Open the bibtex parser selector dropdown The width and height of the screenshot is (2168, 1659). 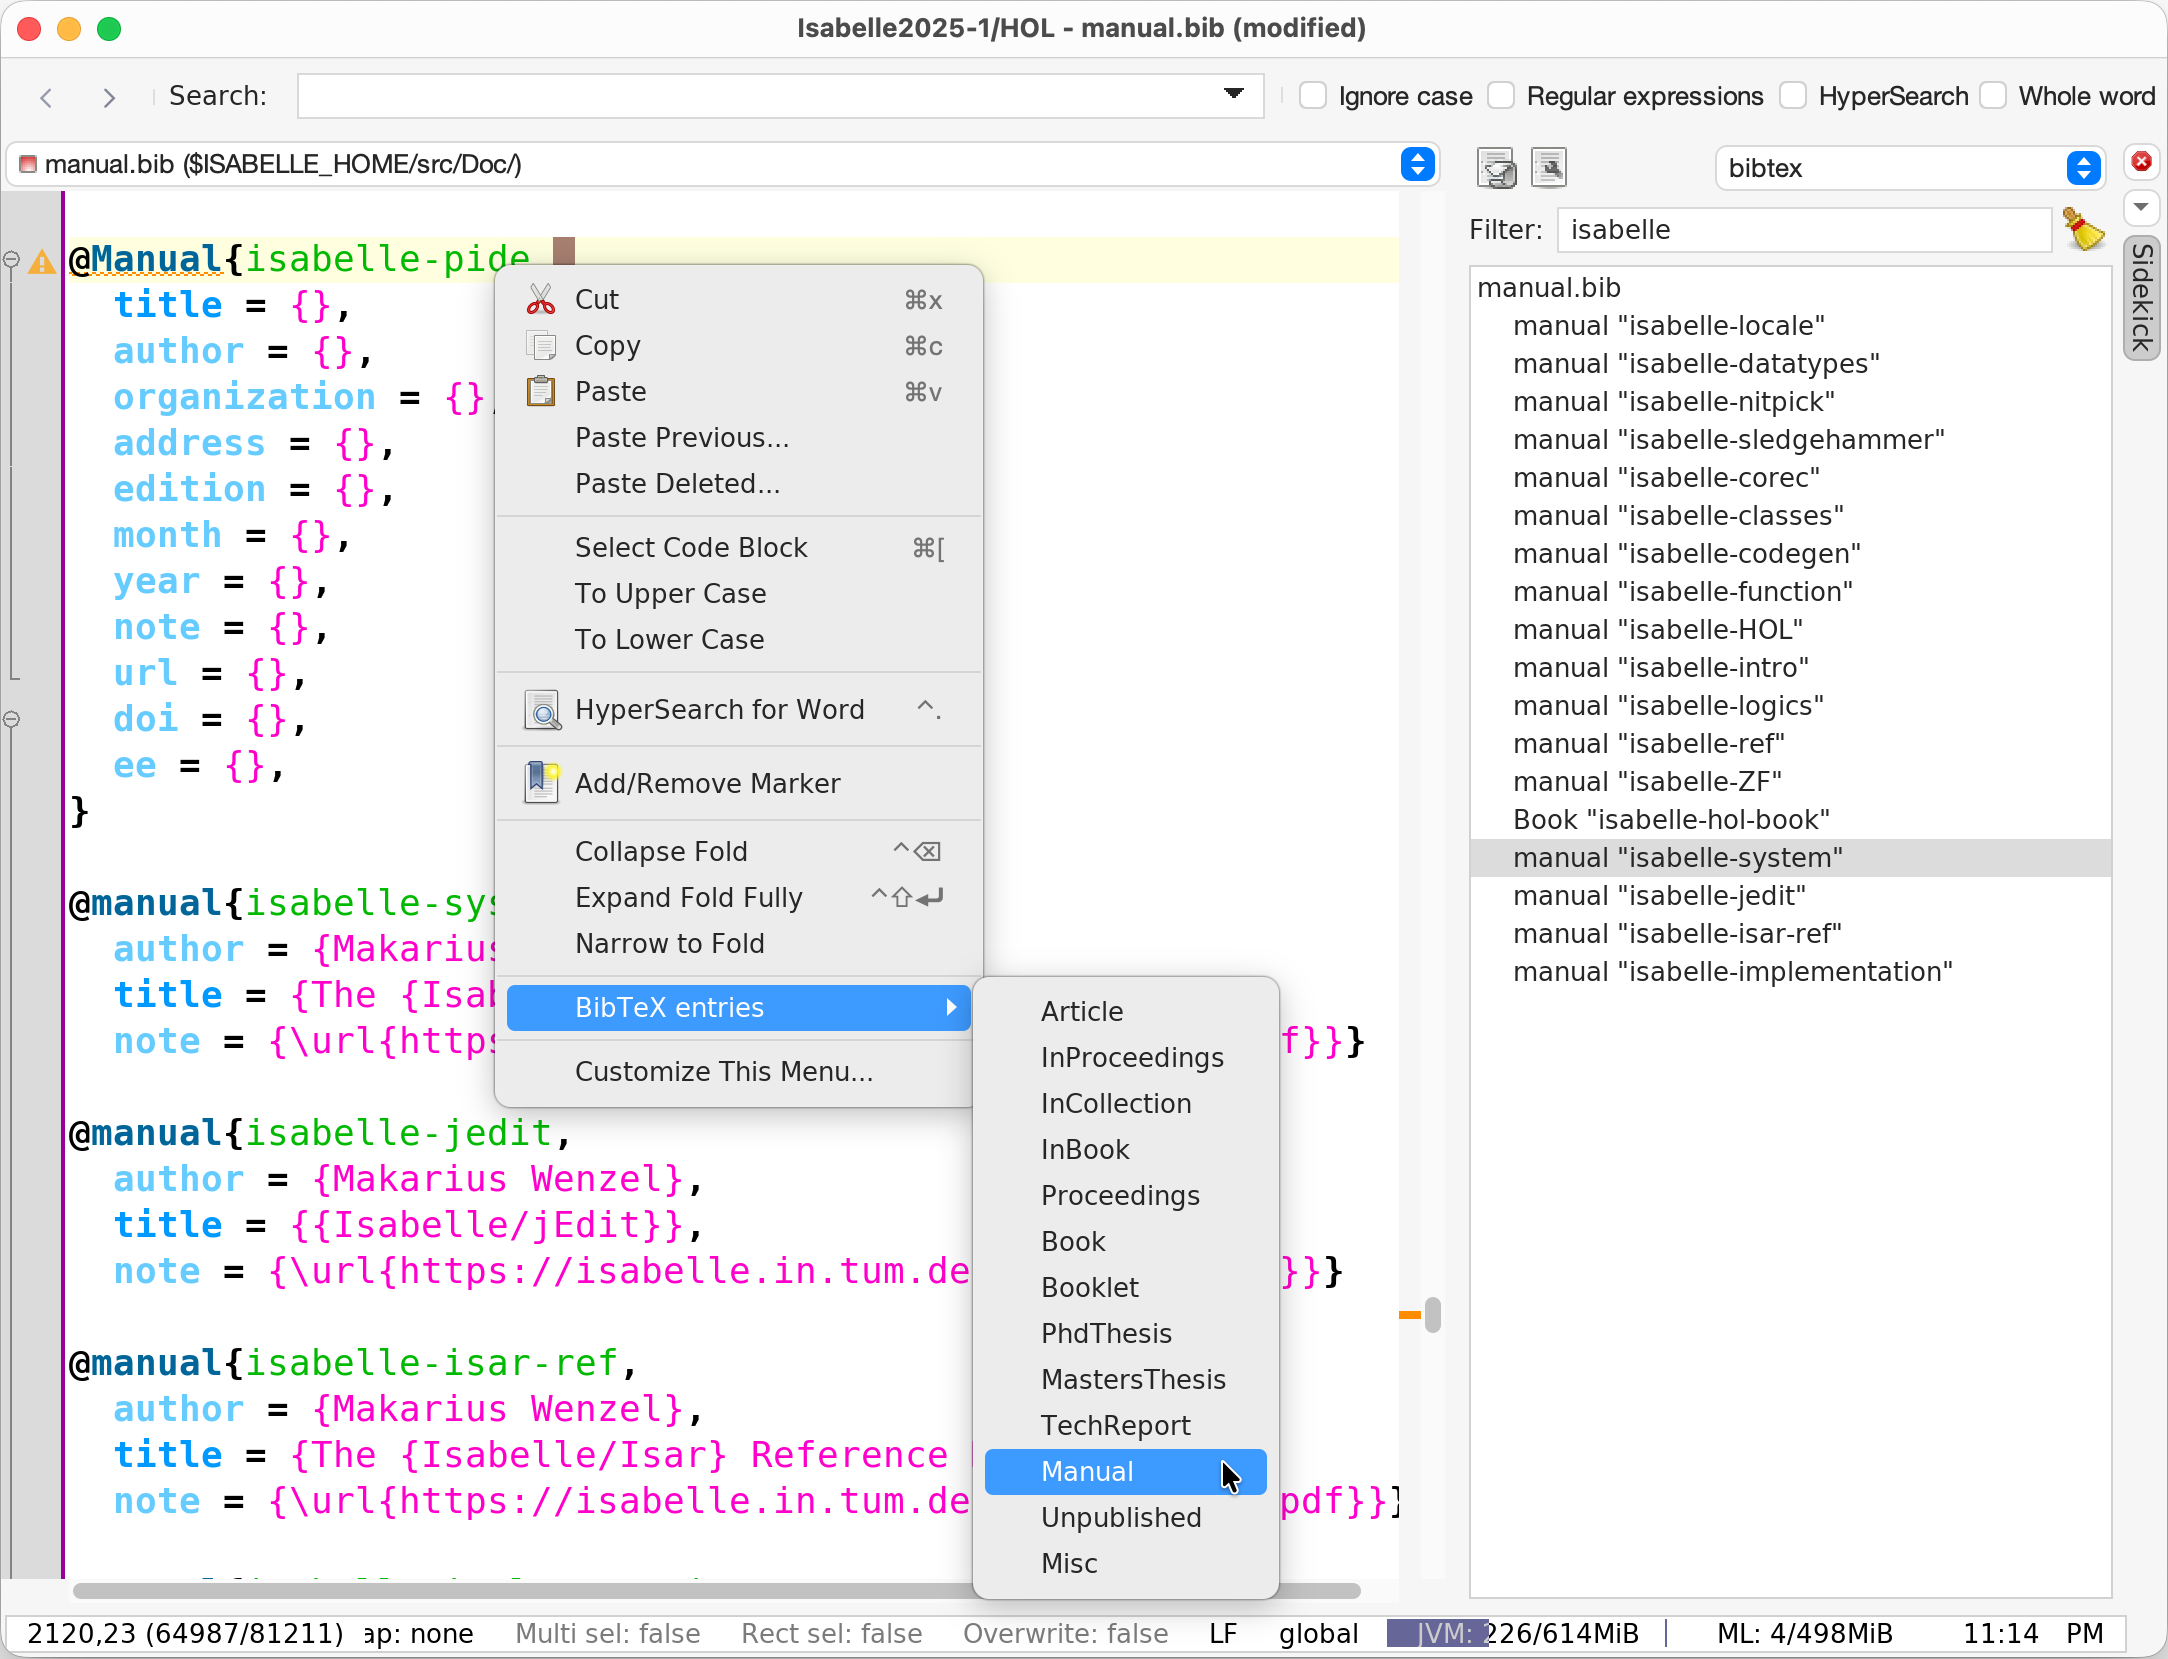[2083, 168]
